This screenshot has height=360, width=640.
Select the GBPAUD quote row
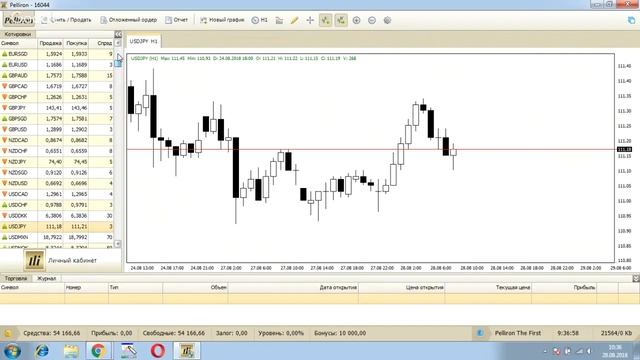(57, 76)
